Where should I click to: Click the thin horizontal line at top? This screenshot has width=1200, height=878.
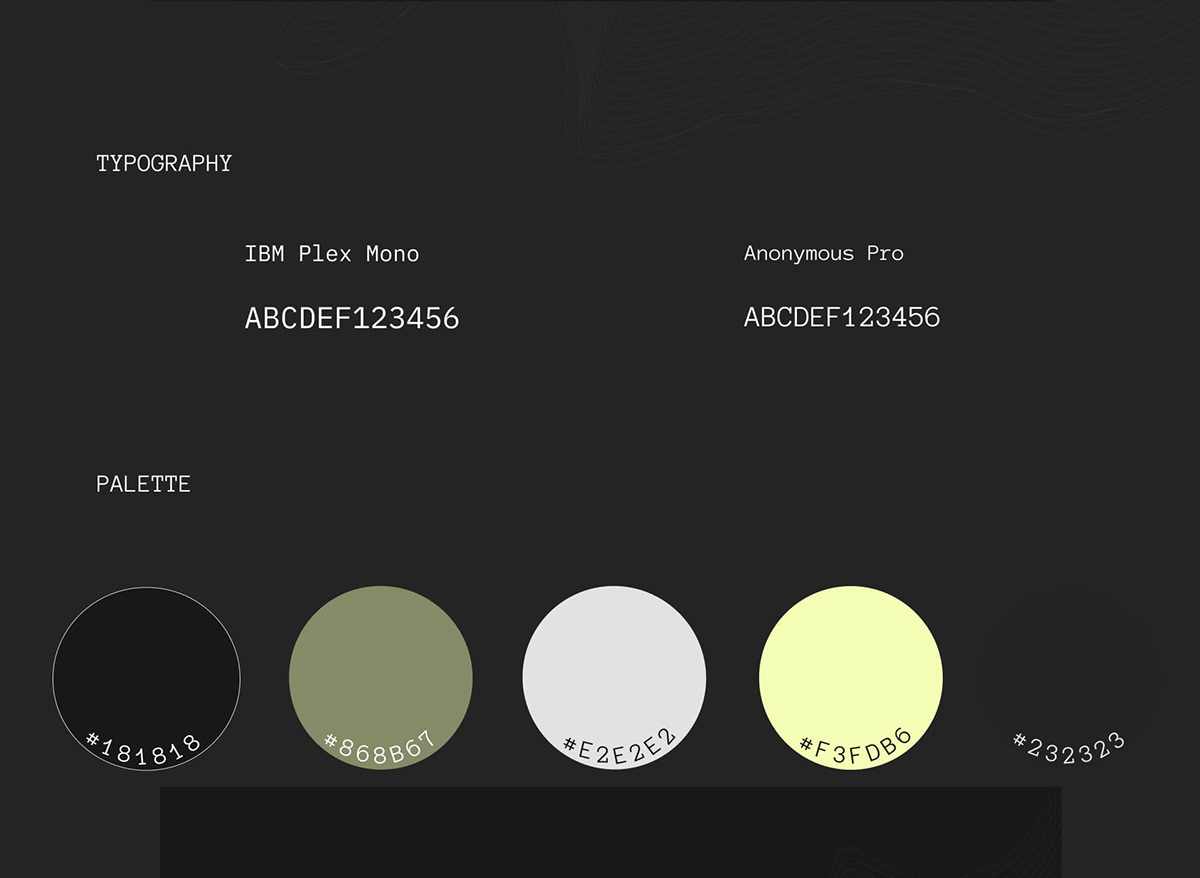click(600, 1)
